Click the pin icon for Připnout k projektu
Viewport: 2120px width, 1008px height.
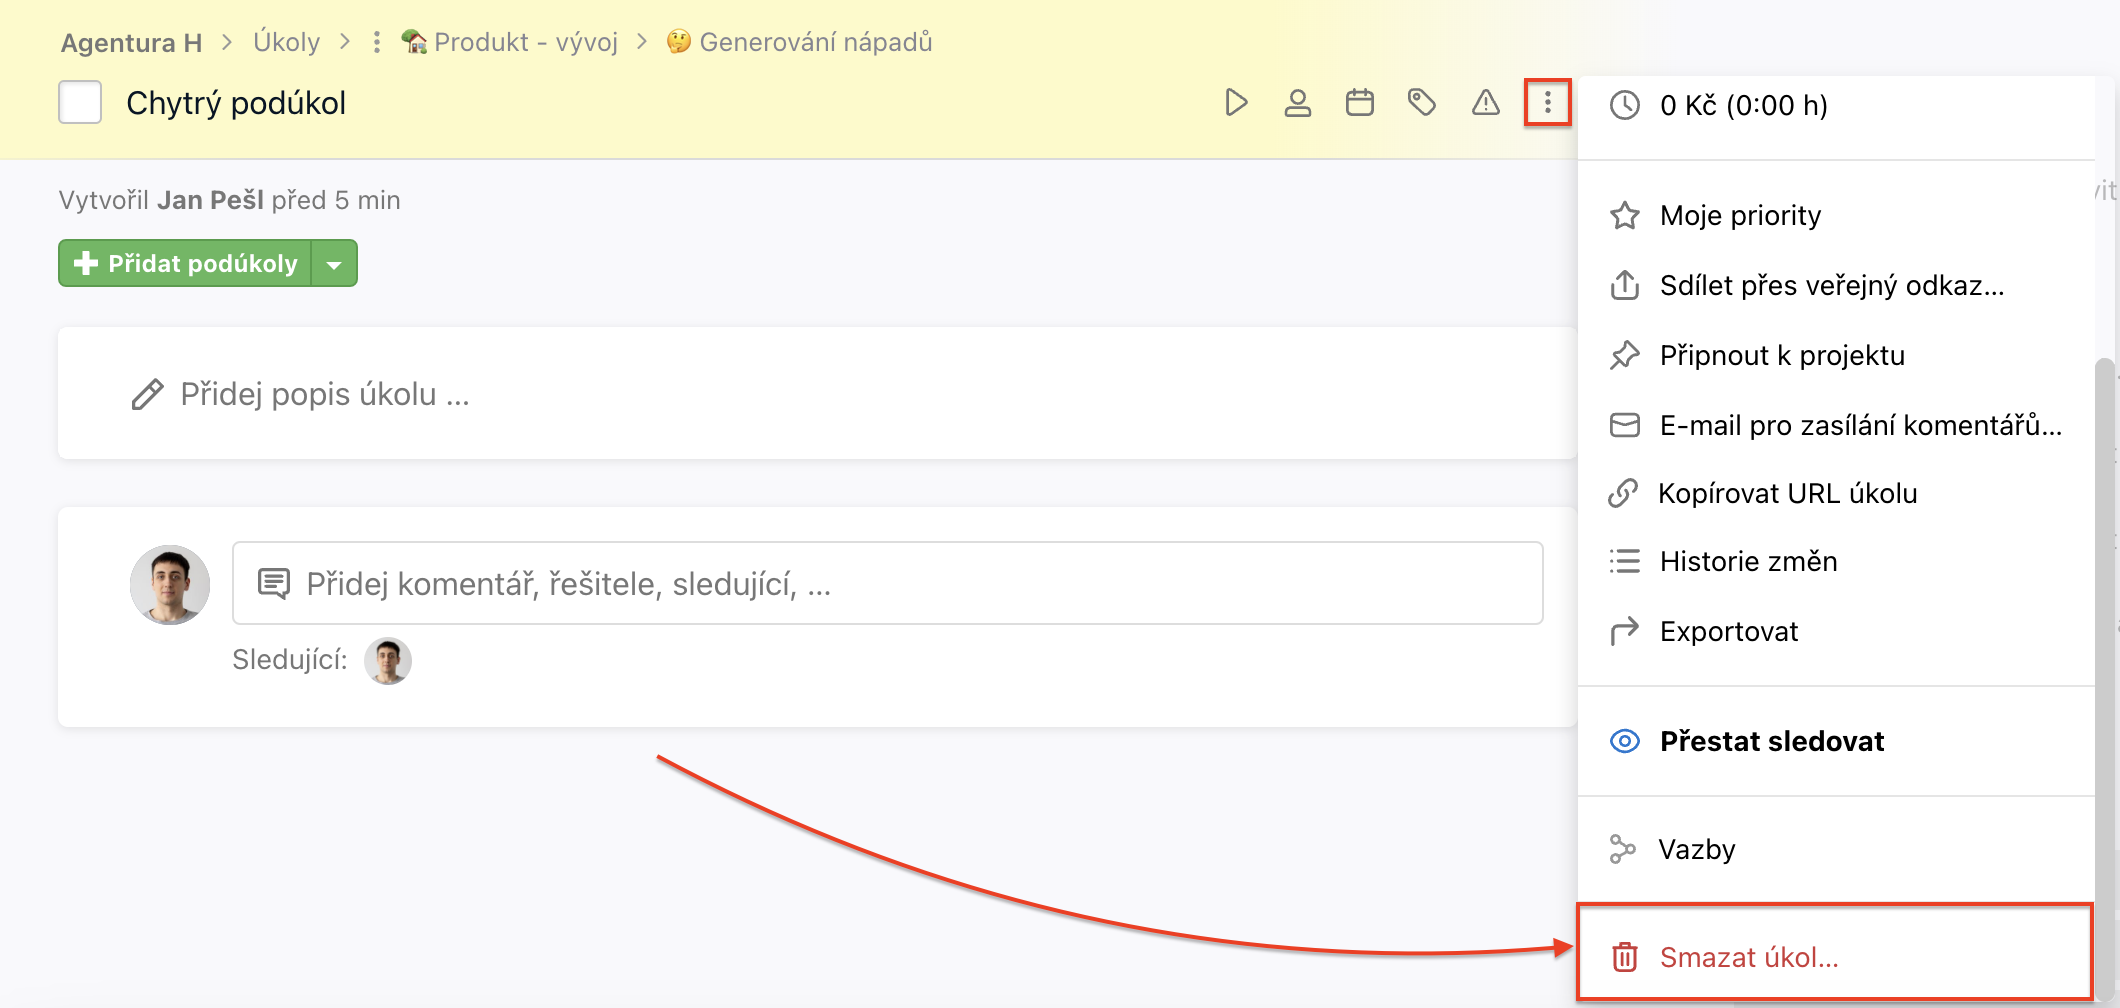coord(1625,355)
